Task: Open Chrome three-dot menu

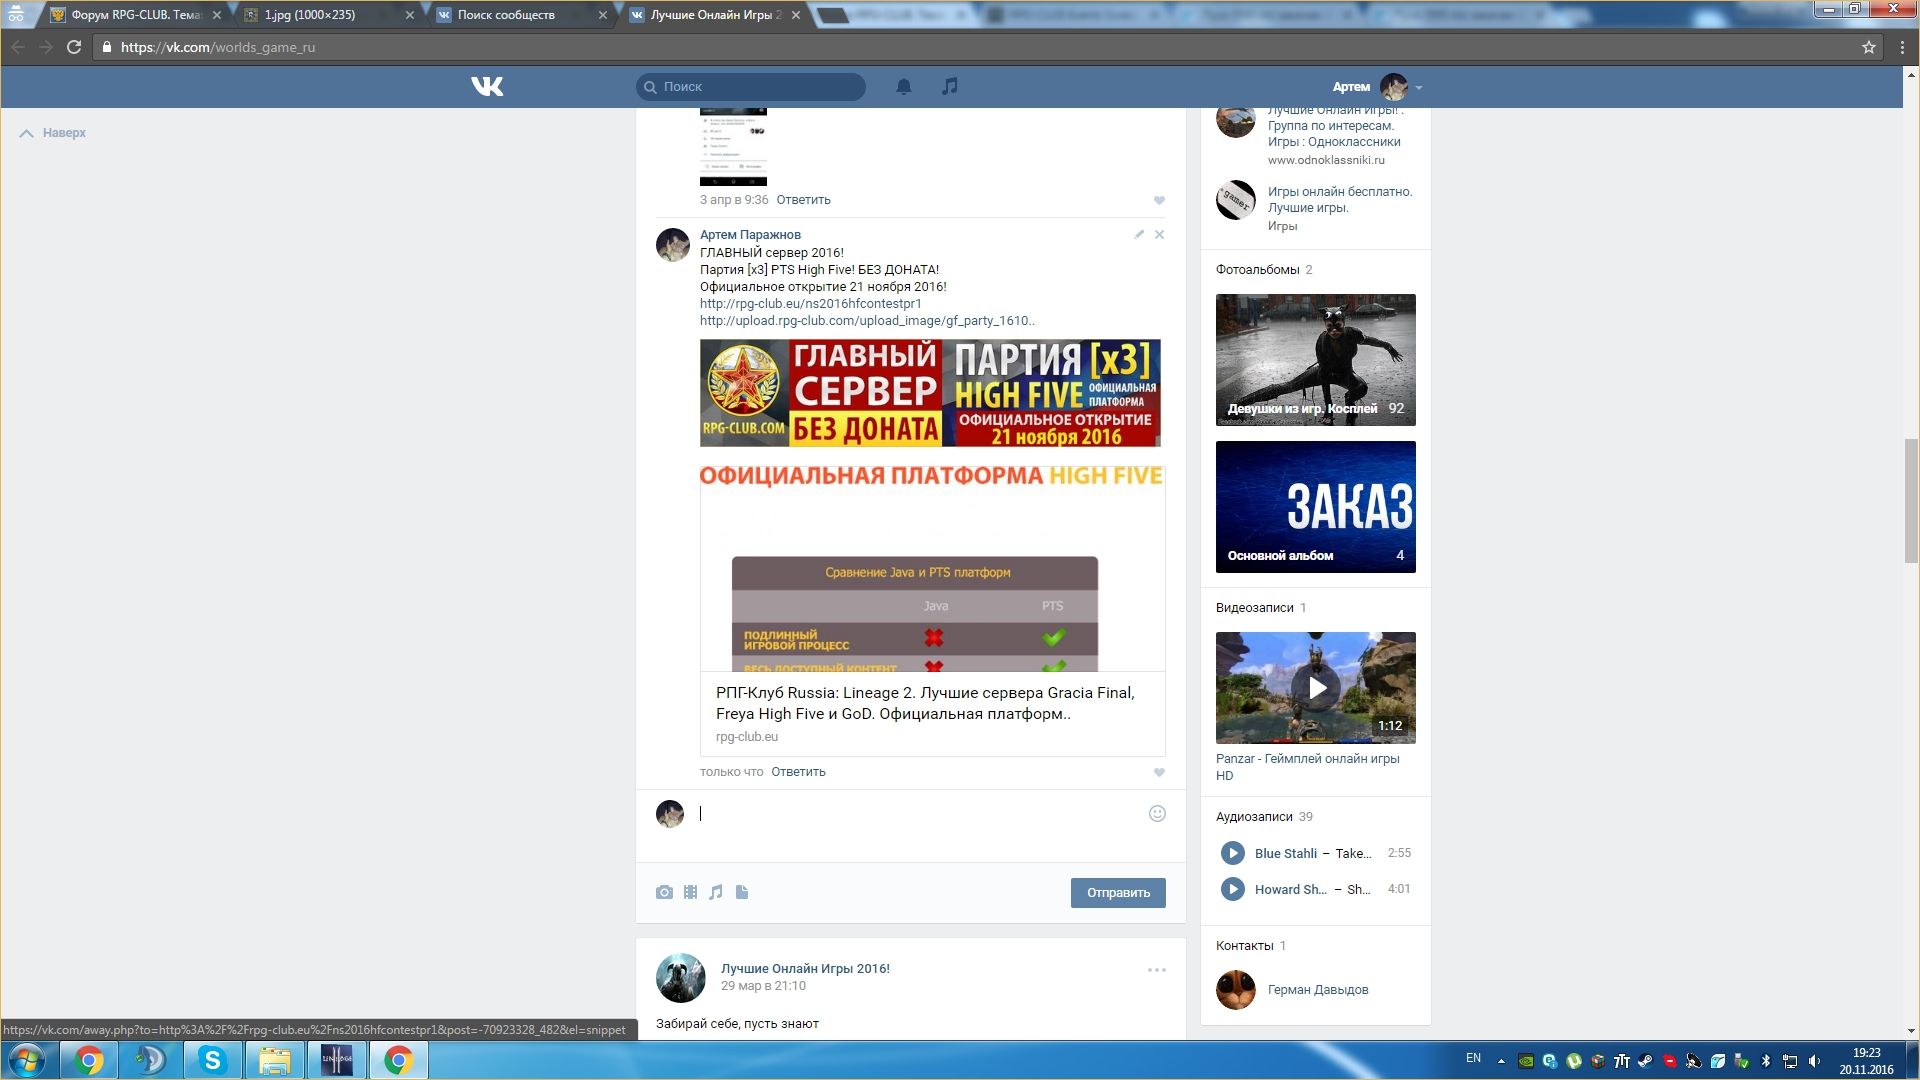Action: (x=1902, y=47)
